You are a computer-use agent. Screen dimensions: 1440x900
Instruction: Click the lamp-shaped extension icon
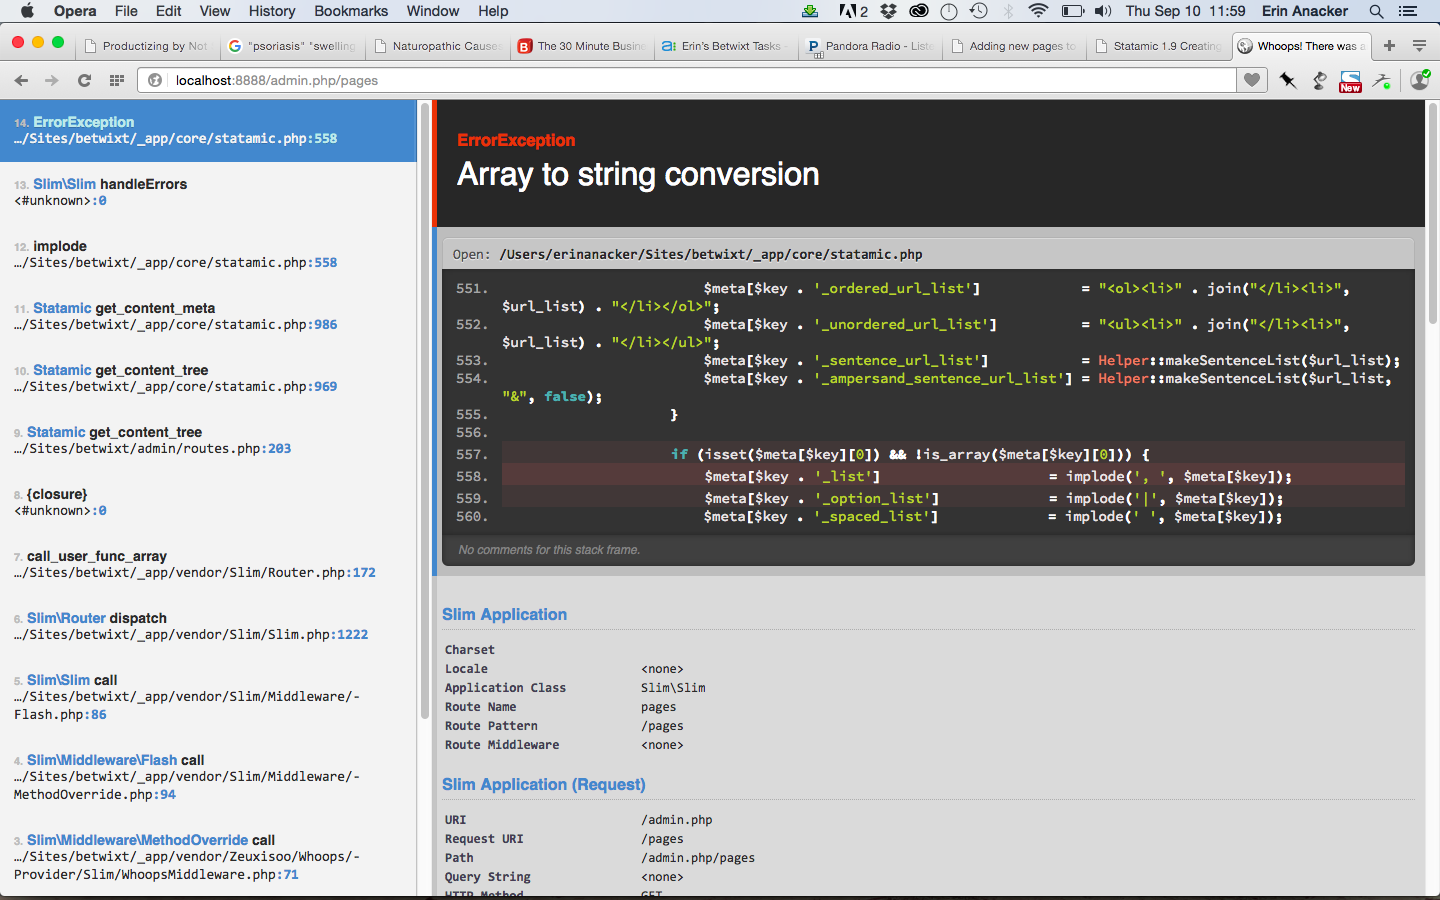point(1318,81)
